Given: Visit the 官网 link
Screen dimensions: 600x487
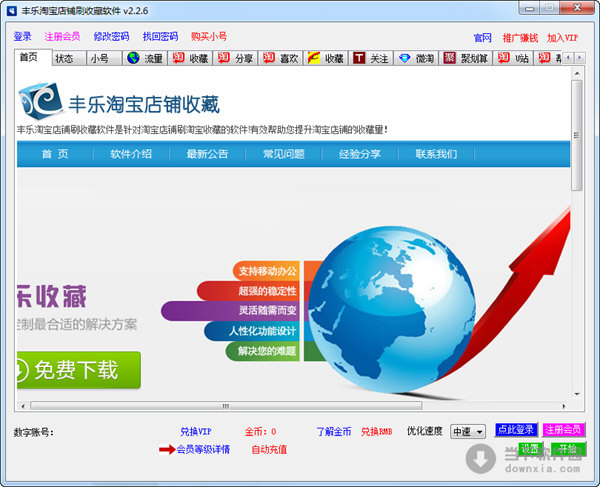Looking at the screenshot, I should (483, 37).
